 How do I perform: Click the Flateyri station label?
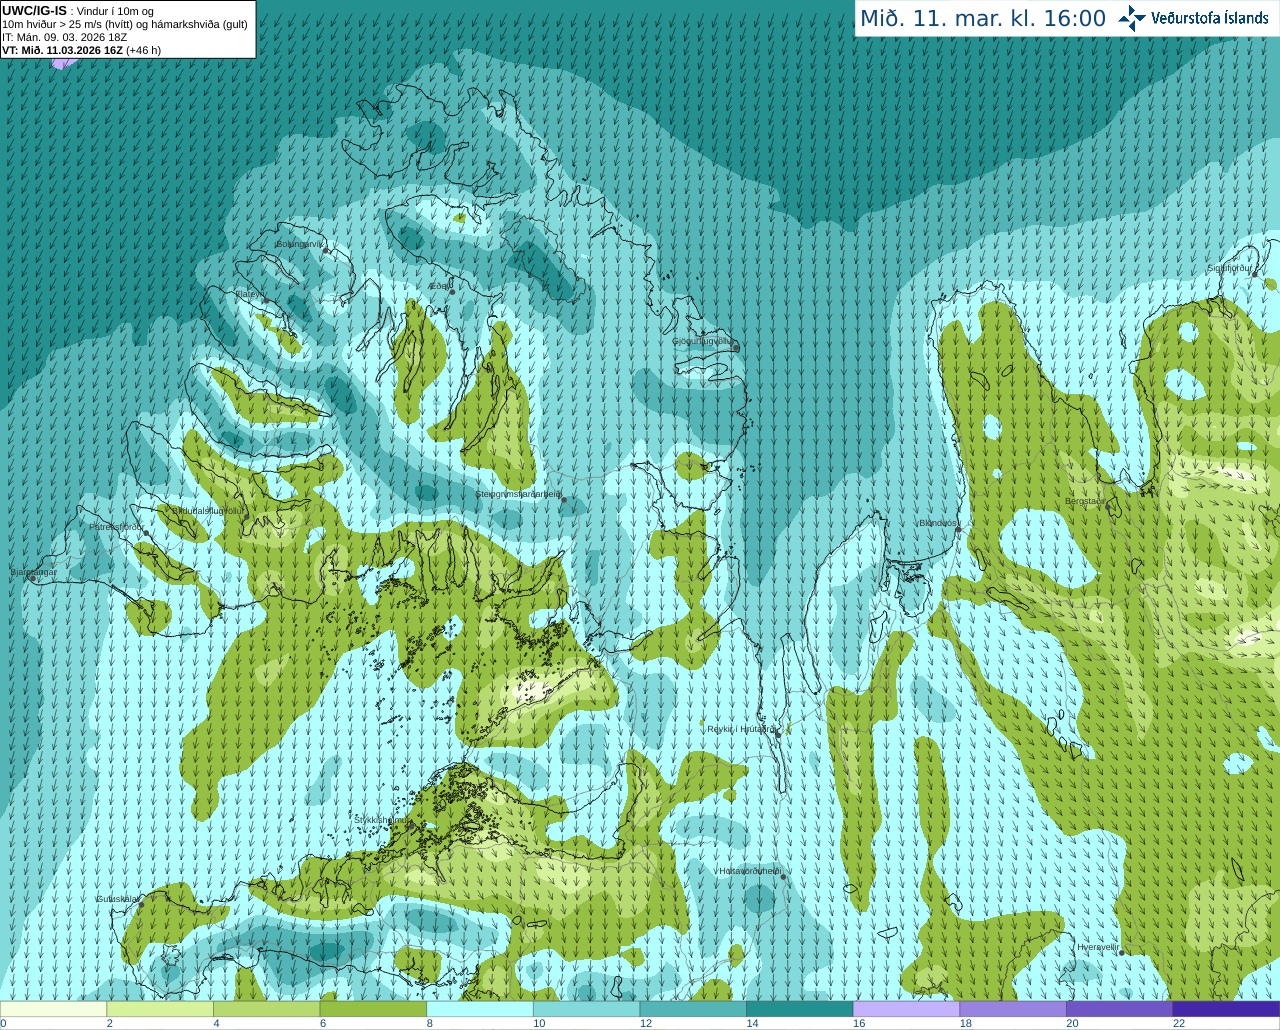[248, 294]
